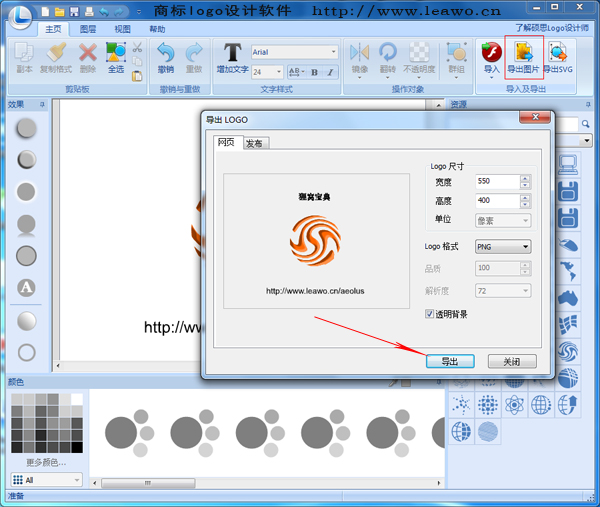Image resolution: width=600 pixels, height=507 pixels.
Task: Open the resources category dropdown arrow
Action: tap(587, 140)
